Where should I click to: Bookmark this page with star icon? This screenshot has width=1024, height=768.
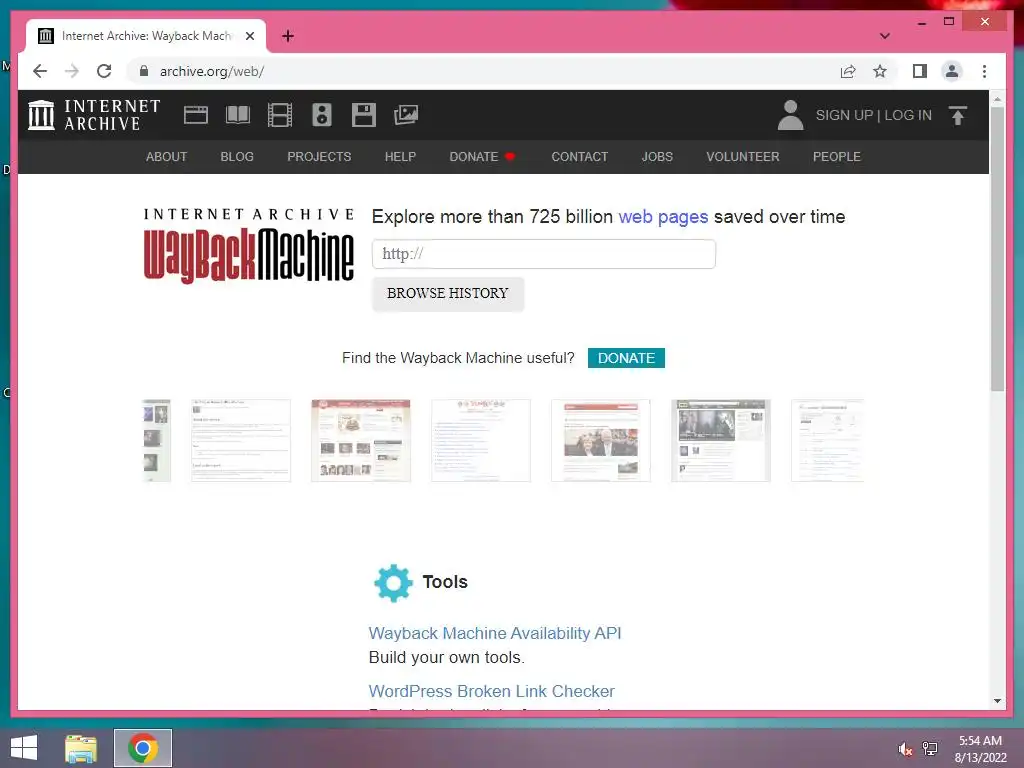click(880, 71)
